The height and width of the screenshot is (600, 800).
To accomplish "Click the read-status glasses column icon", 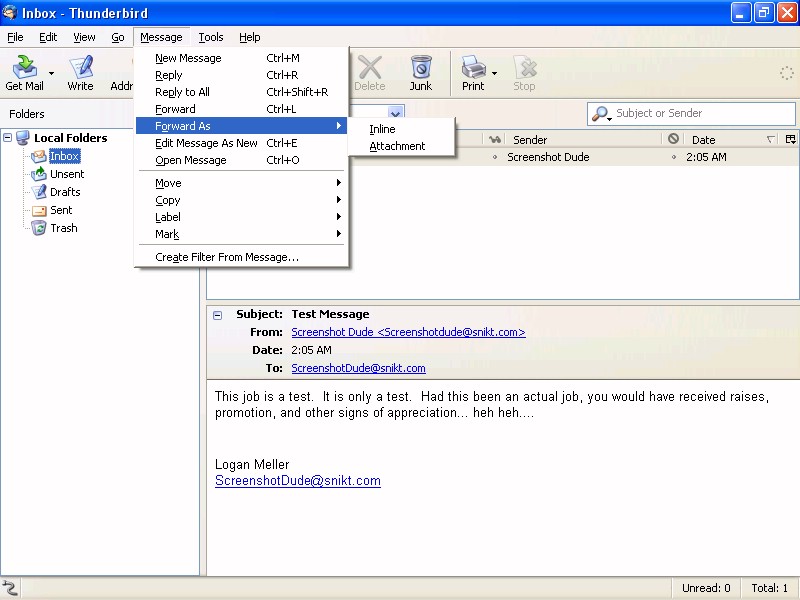I will 494,139.
